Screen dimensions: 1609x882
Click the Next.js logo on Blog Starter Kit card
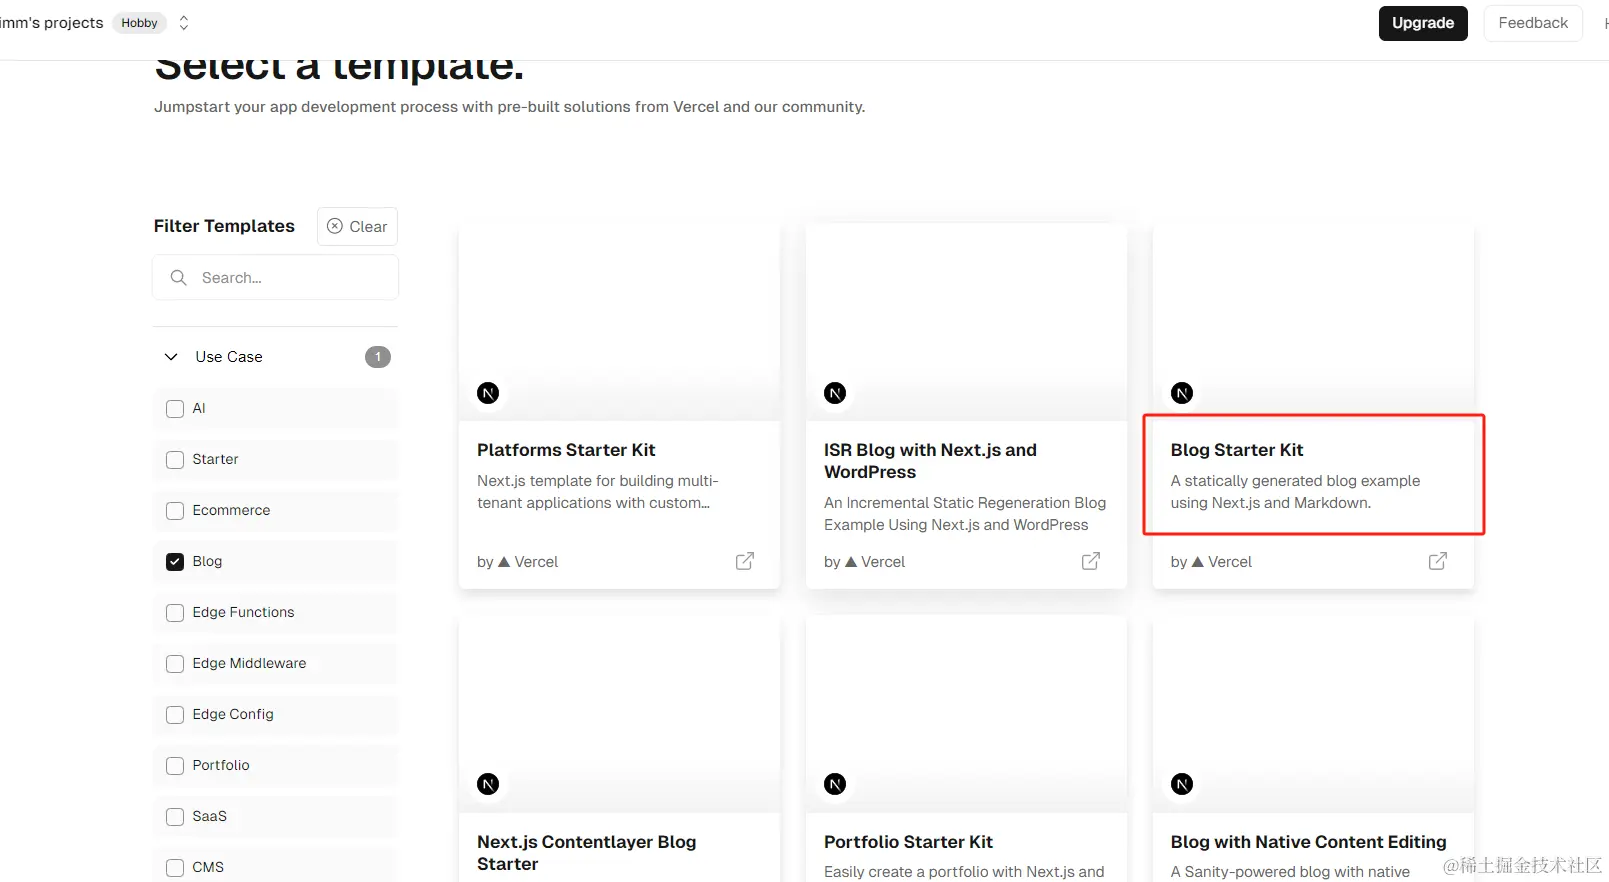coord(1182,393)
